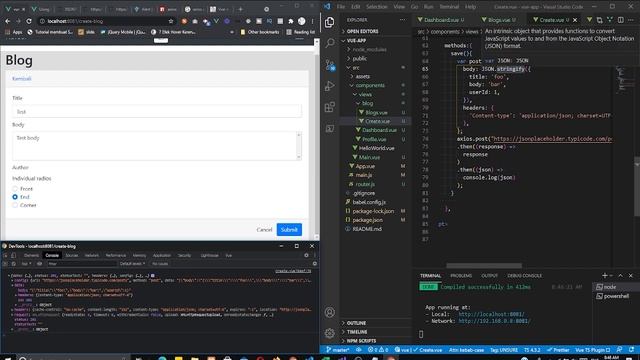This screenshot has width=640, height=360.
Task: Select the End radio option
Action: click(15, 197)
